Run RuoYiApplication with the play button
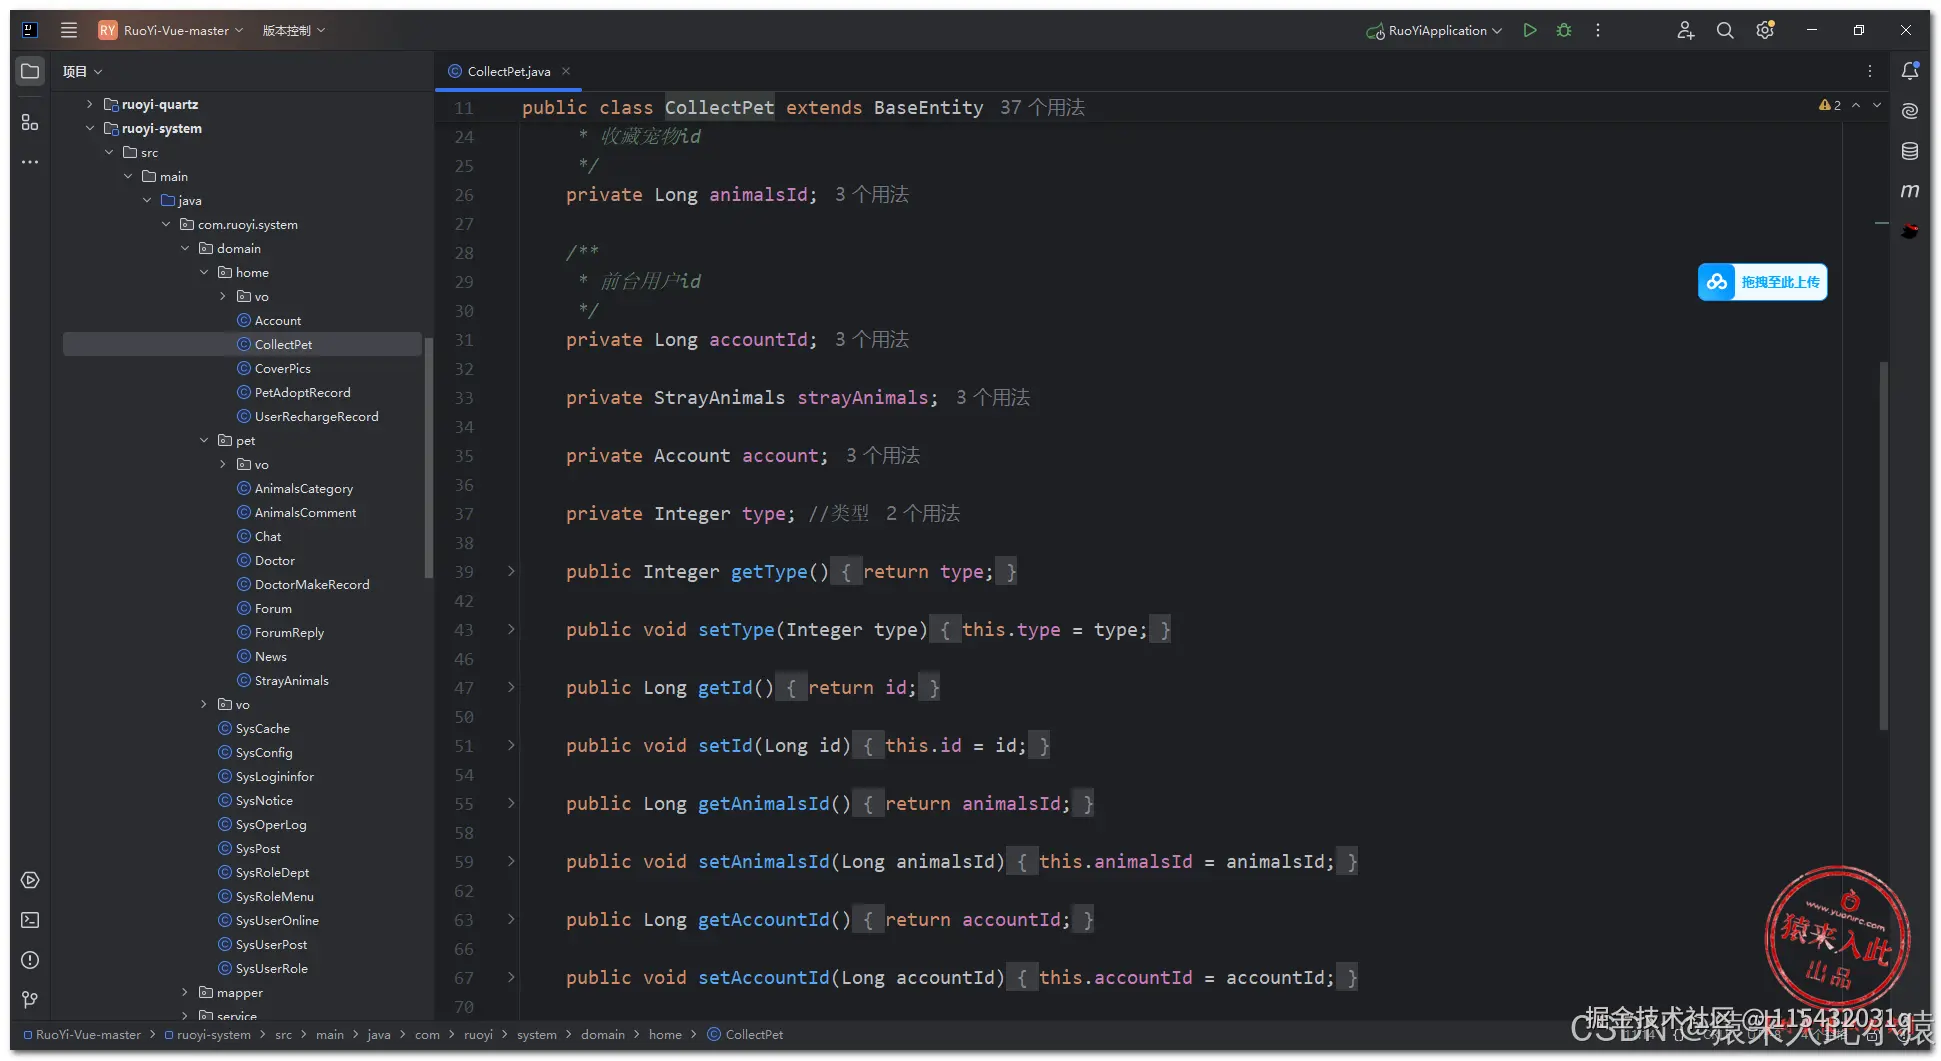The image size is (1941, 1061). [x=1529, y=30]
